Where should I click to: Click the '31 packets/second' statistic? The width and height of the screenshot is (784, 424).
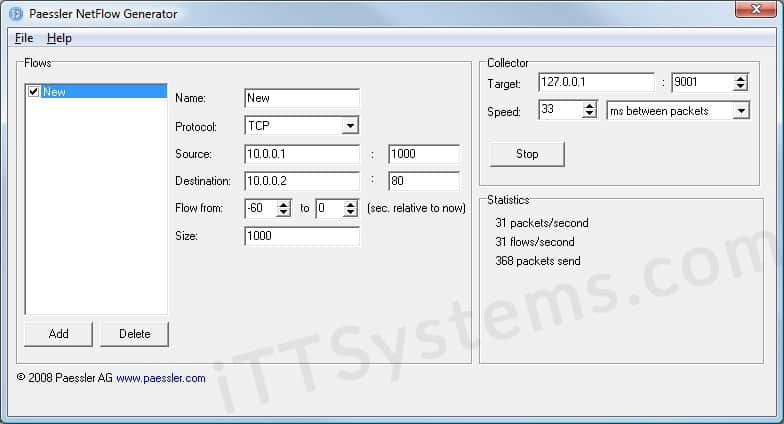542,223
